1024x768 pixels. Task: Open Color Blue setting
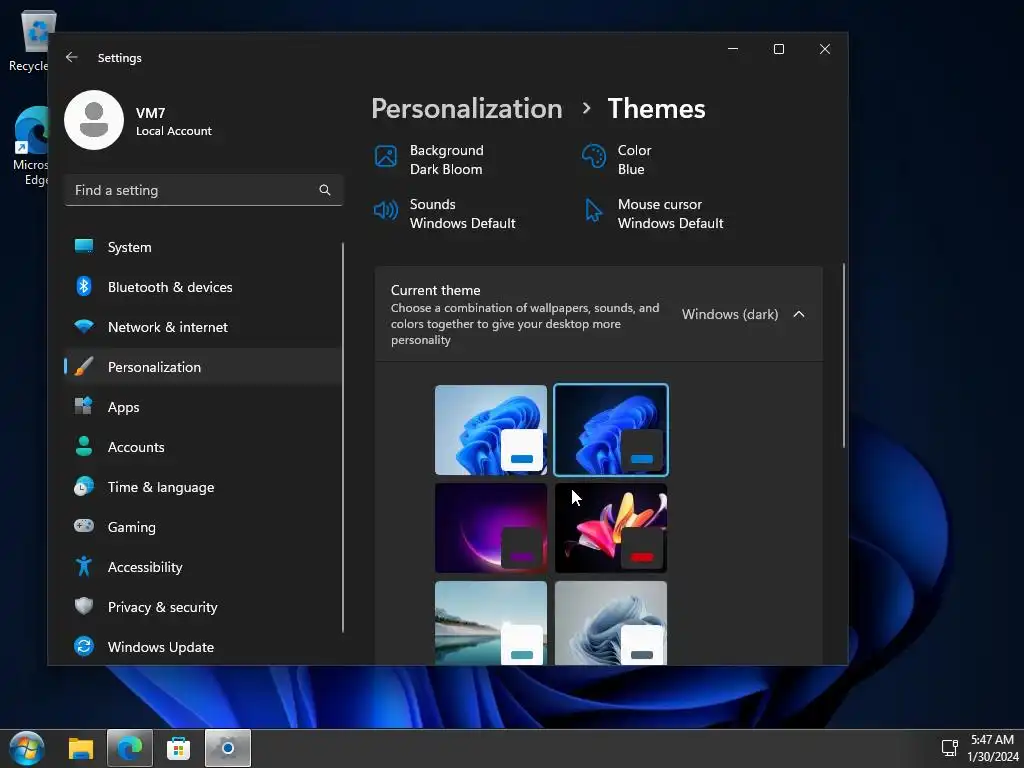click(616, 159)
